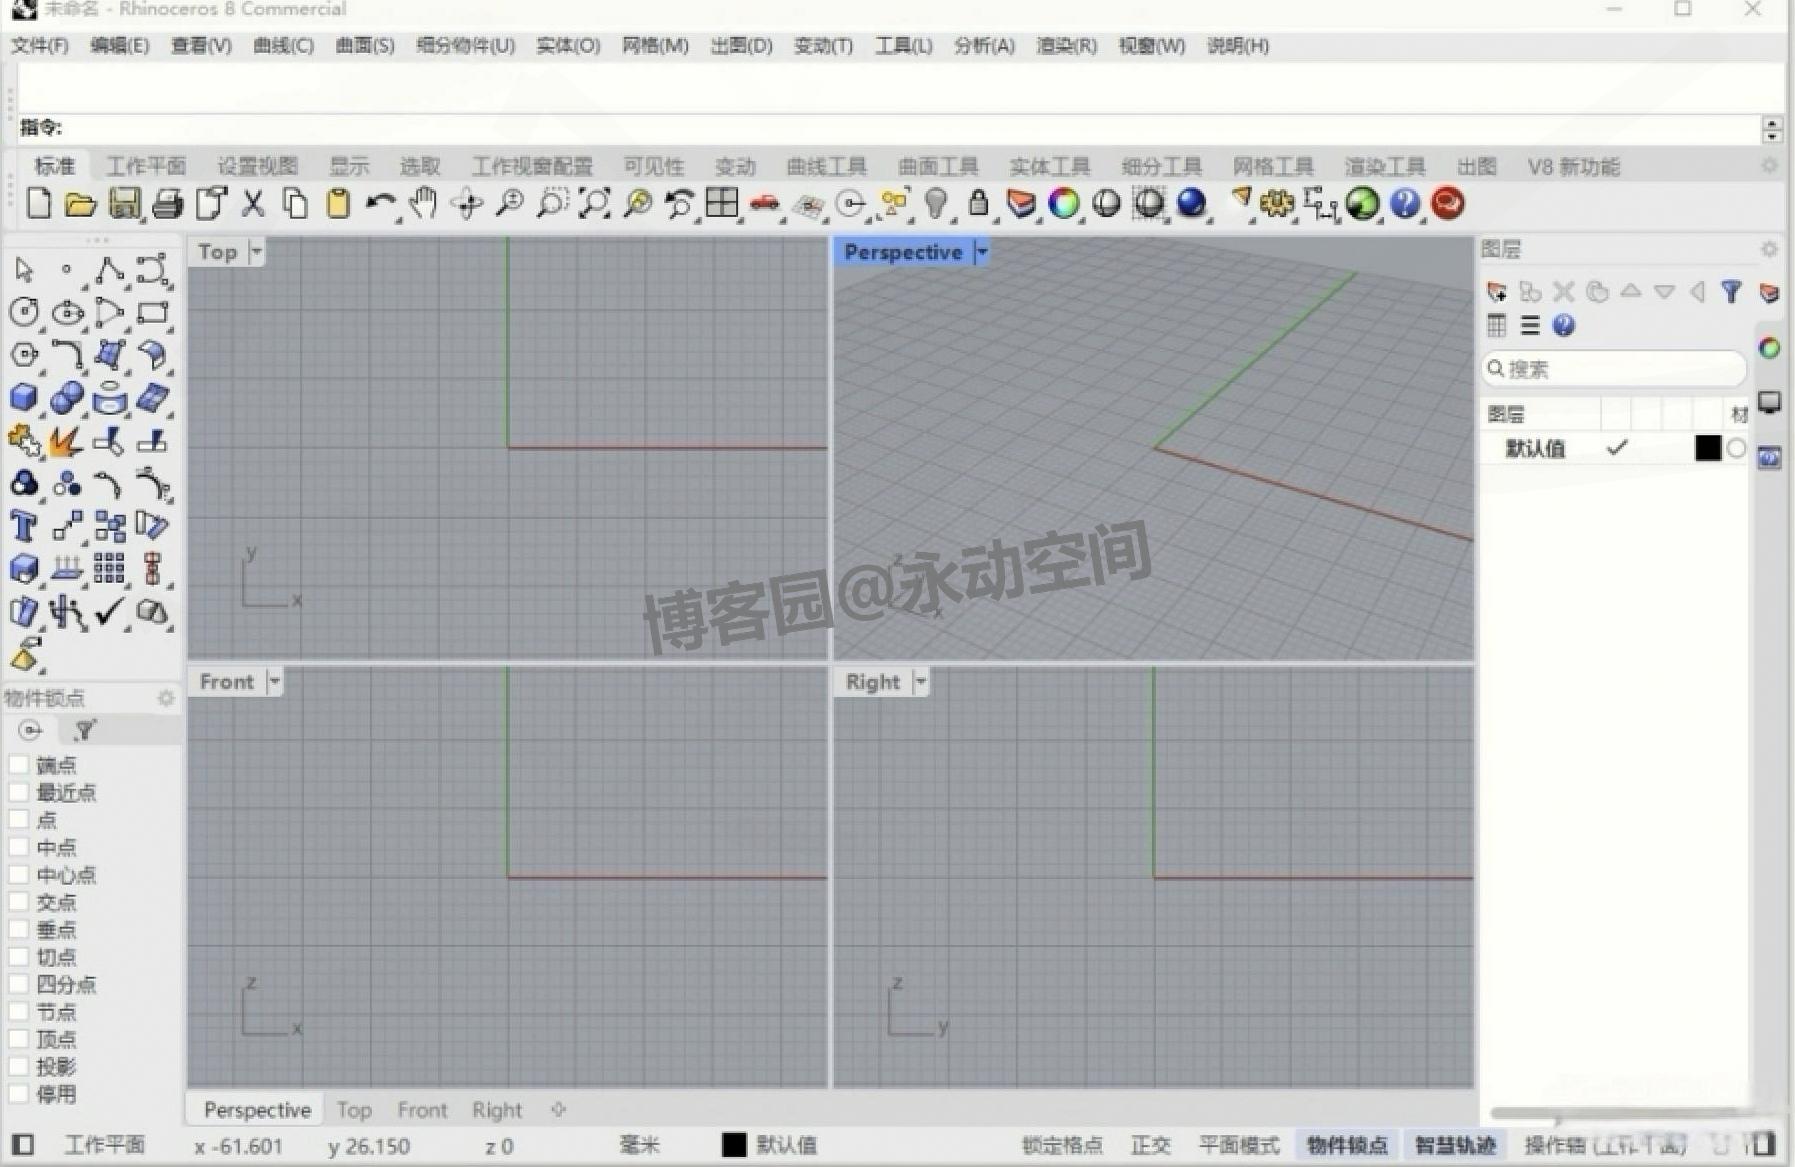This screenshot has width=1795, height=1167.
Task: Click the 默认值 layer color swatch
Action: coord(1707,448)
